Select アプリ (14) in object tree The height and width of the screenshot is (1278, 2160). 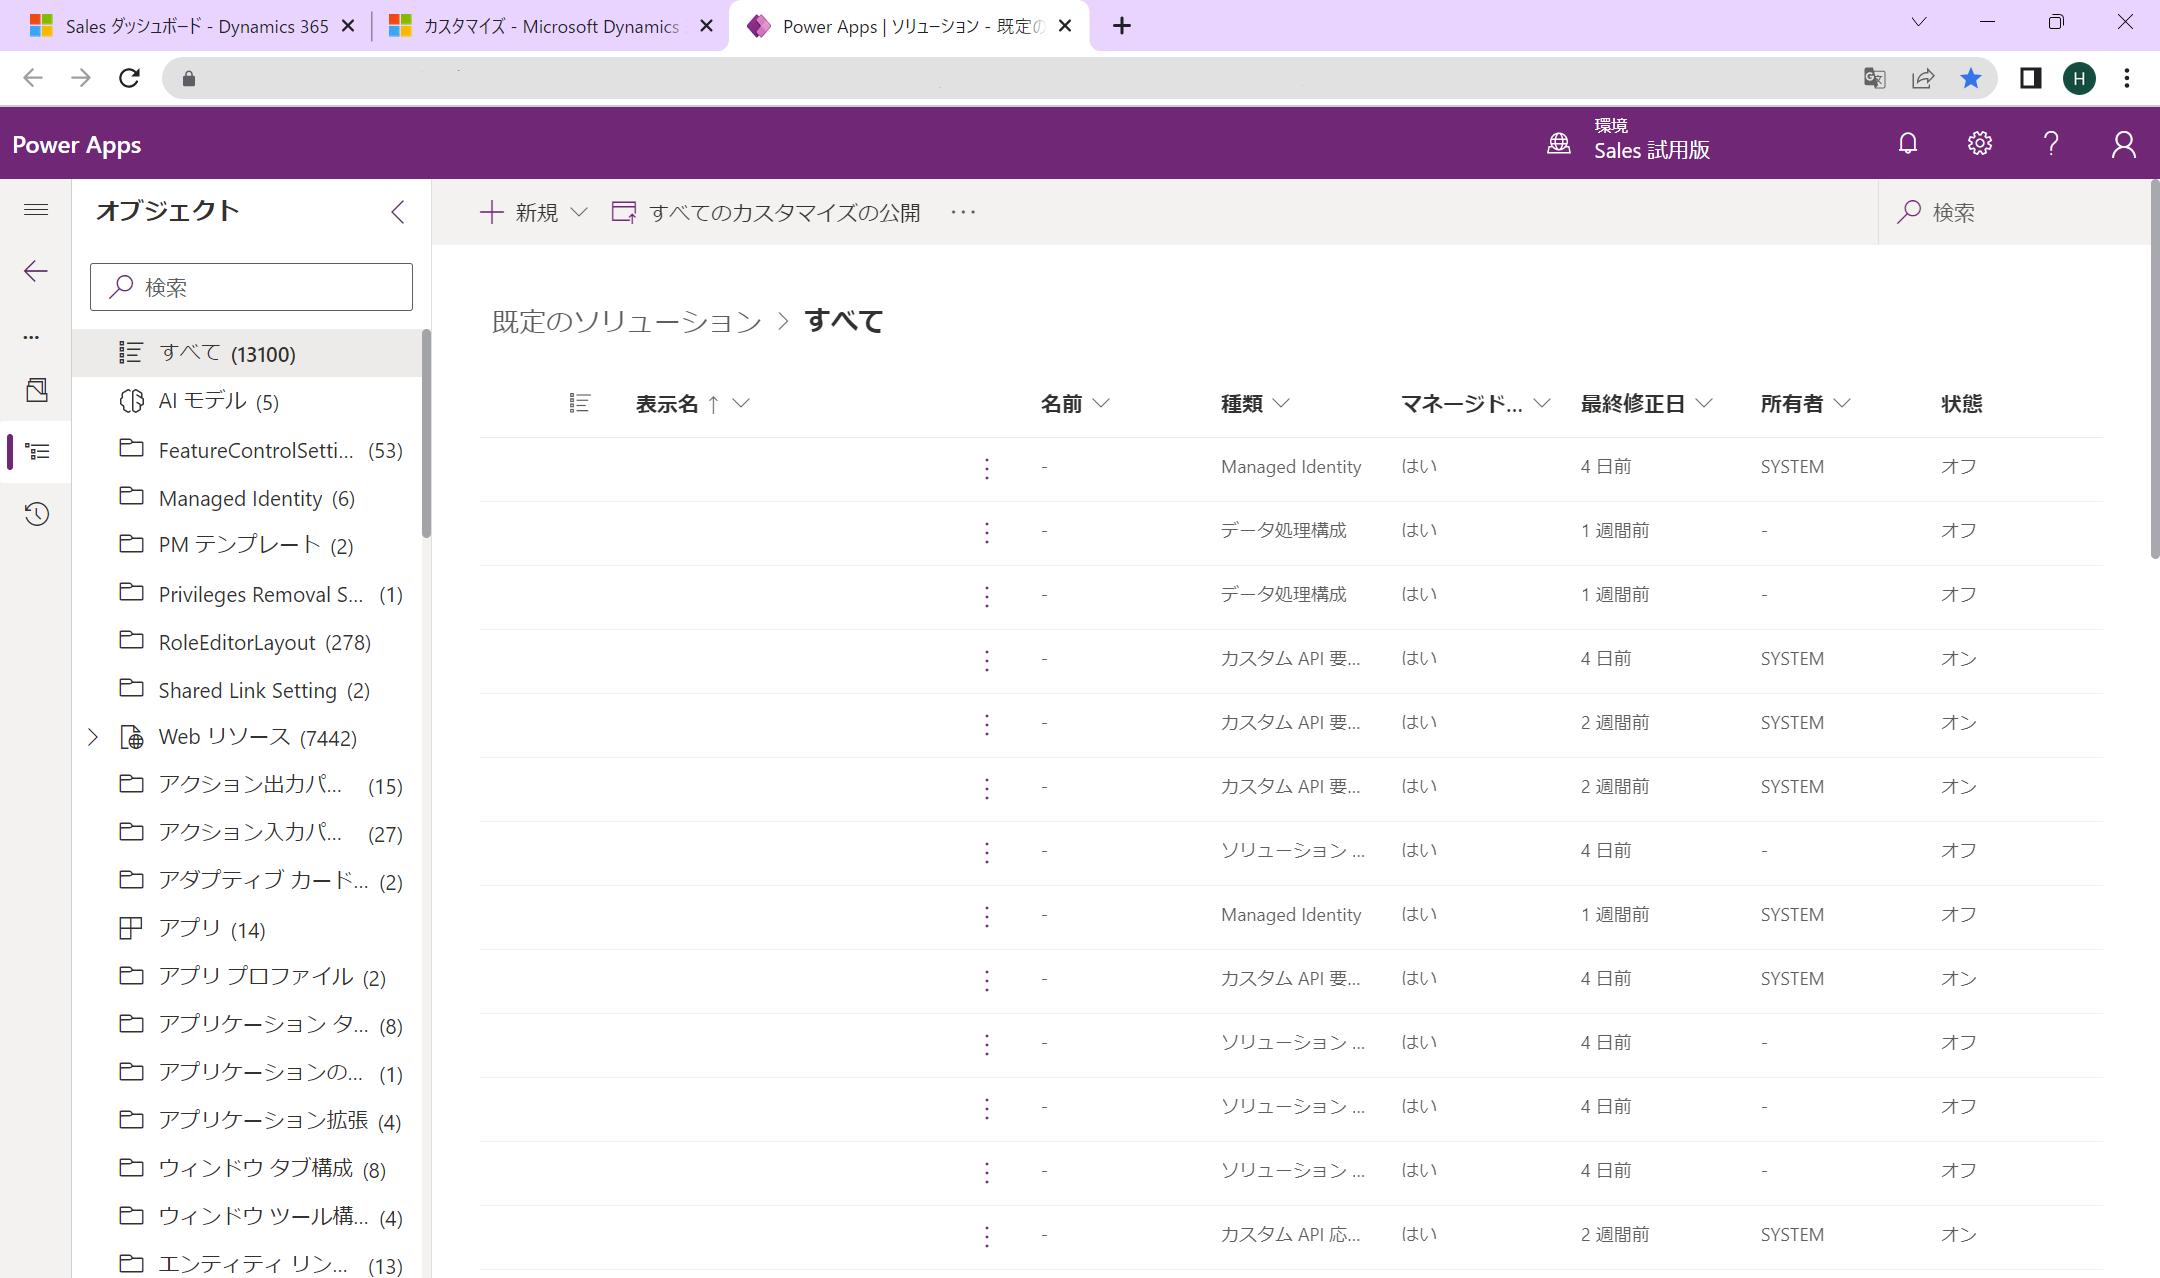pyautogui.click(x=248, y=929)
